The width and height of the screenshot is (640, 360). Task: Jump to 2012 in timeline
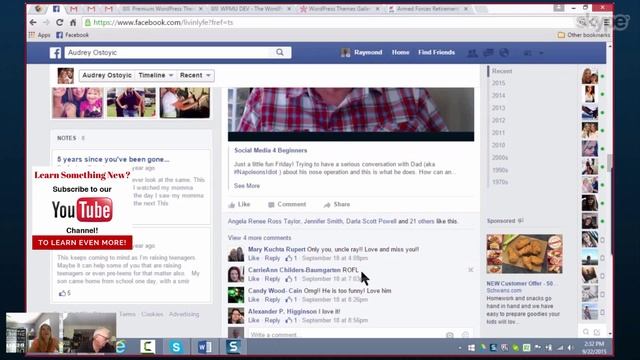[x=498, y=120]
